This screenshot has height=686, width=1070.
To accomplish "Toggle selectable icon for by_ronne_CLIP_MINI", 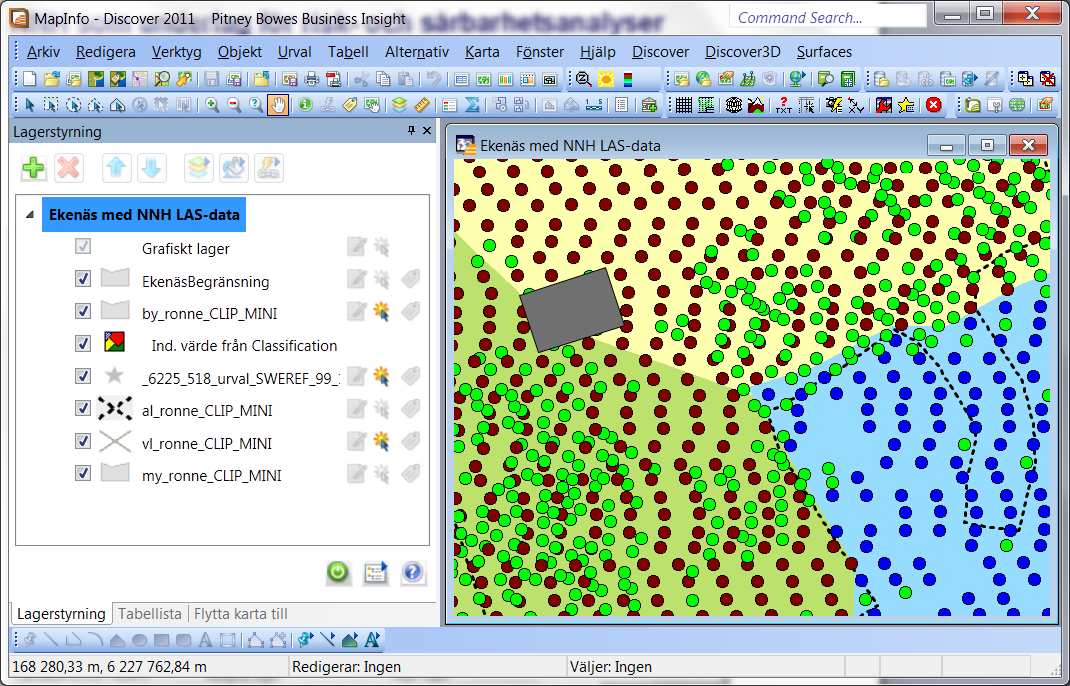I will point(382,312).
